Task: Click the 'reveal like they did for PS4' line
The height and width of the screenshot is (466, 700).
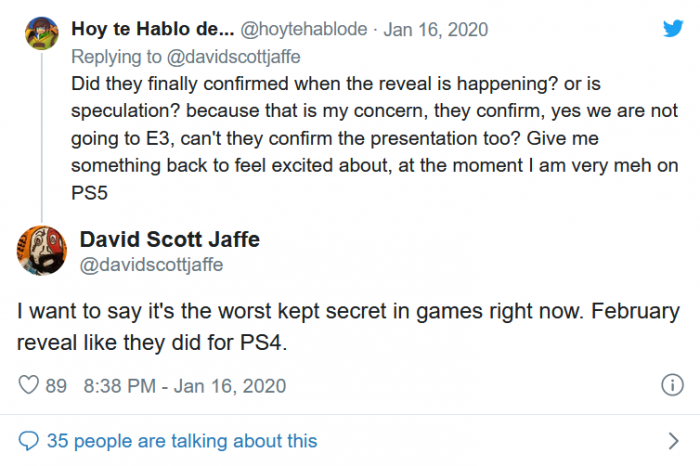Action: click(151, 343)
